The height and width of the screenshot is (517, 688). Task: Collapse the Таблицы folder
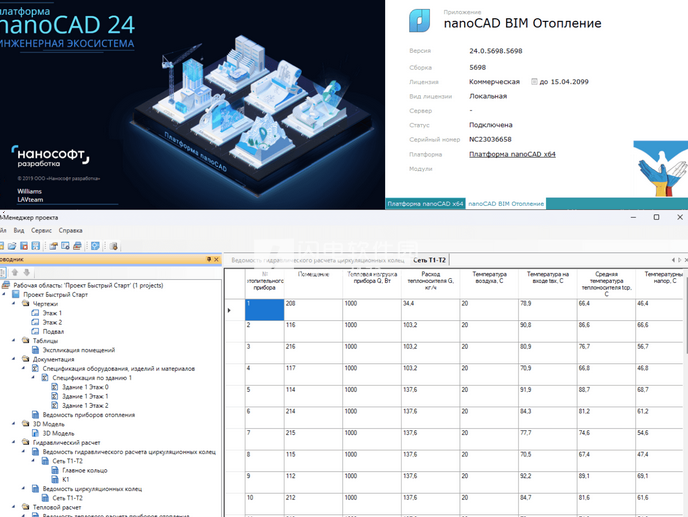click(14, 340)
